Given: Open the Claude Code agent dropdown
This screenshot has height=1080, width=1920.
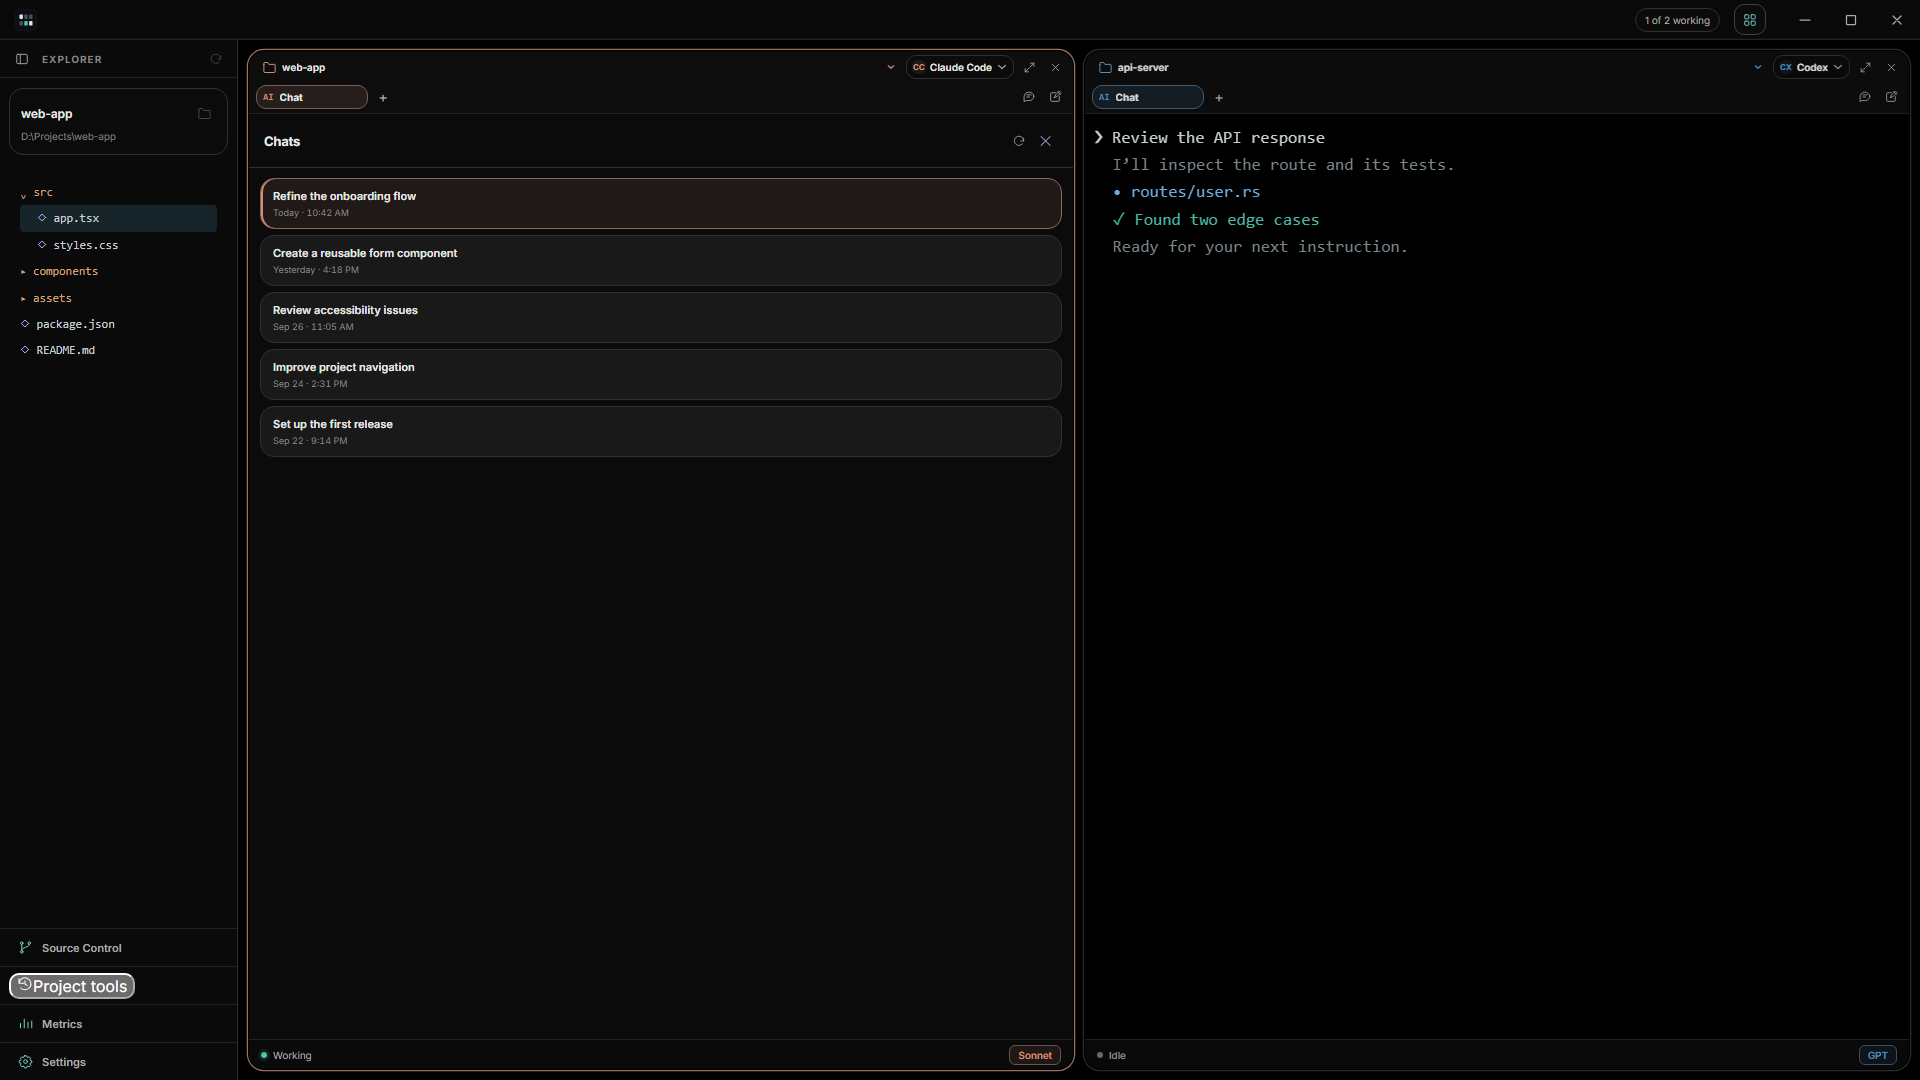Looking at the screenshot, I should tap(959, 67).
